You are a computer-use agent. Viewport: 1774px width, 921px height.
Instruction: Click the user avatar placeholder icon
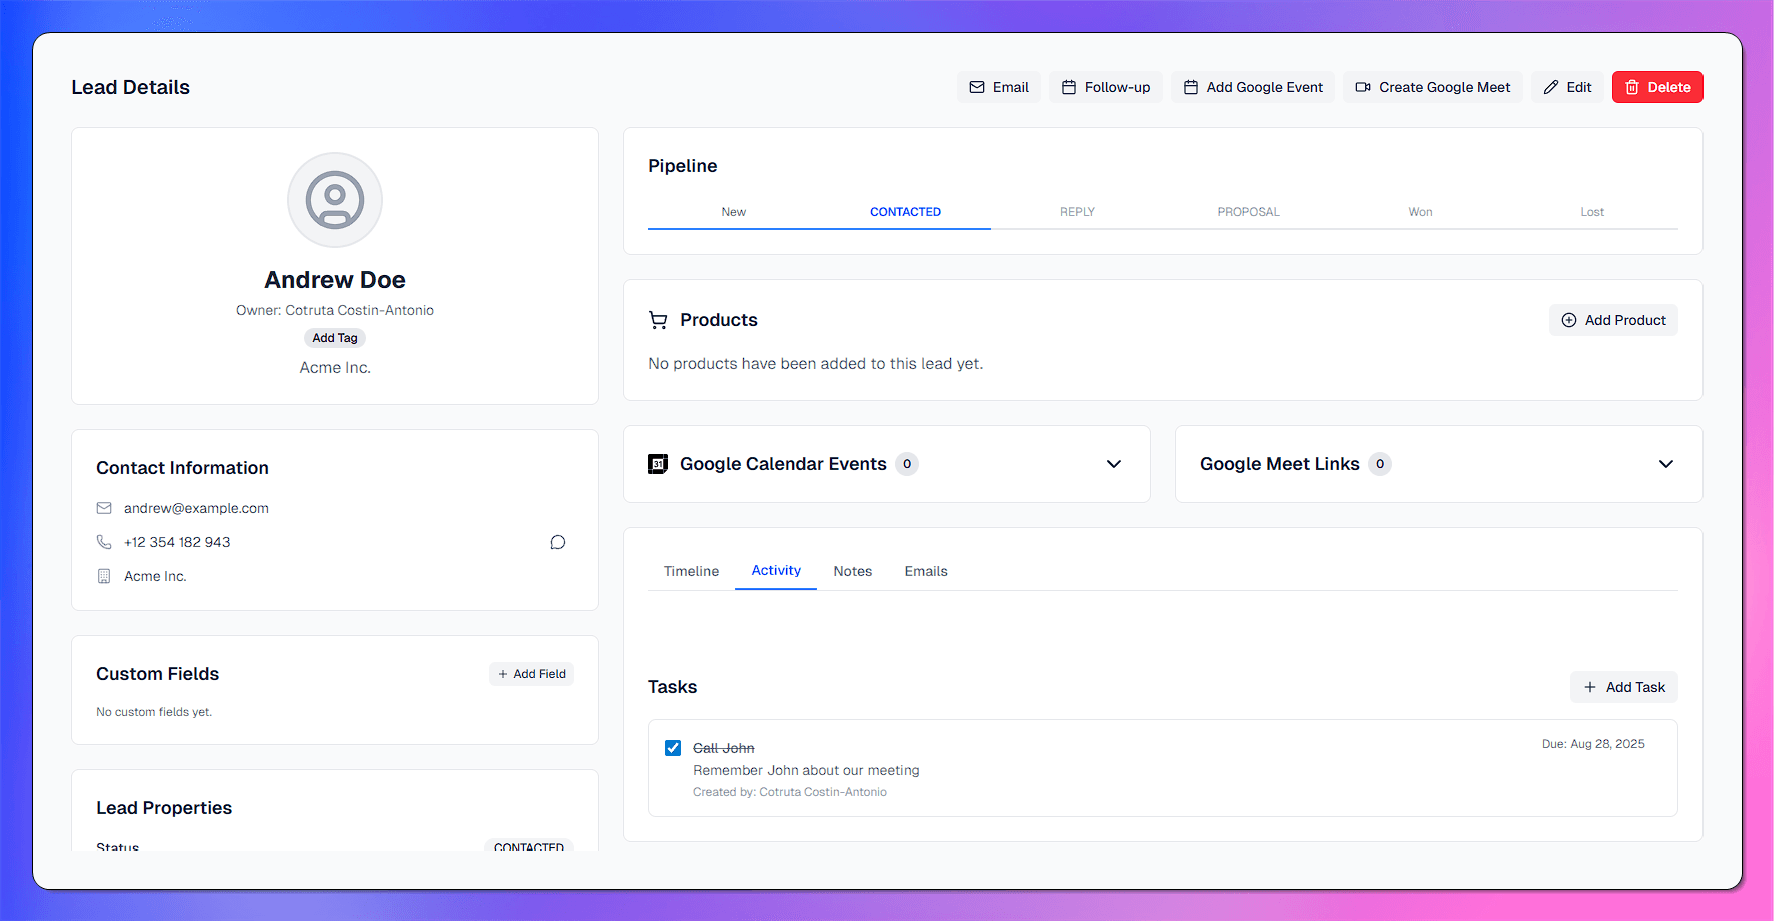335,200
